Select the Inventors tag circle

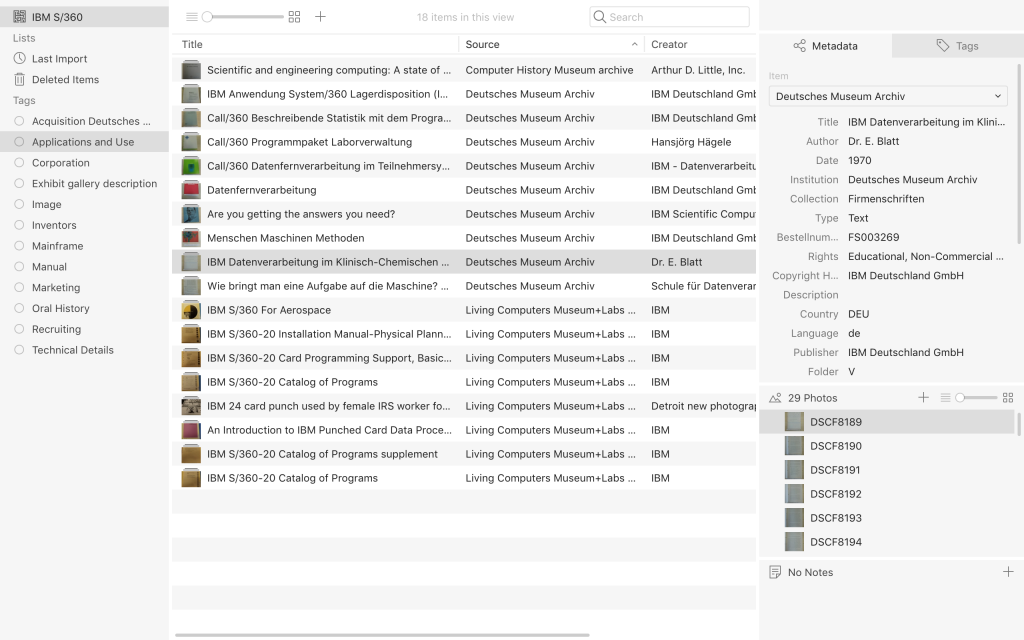tap(19, 225)
